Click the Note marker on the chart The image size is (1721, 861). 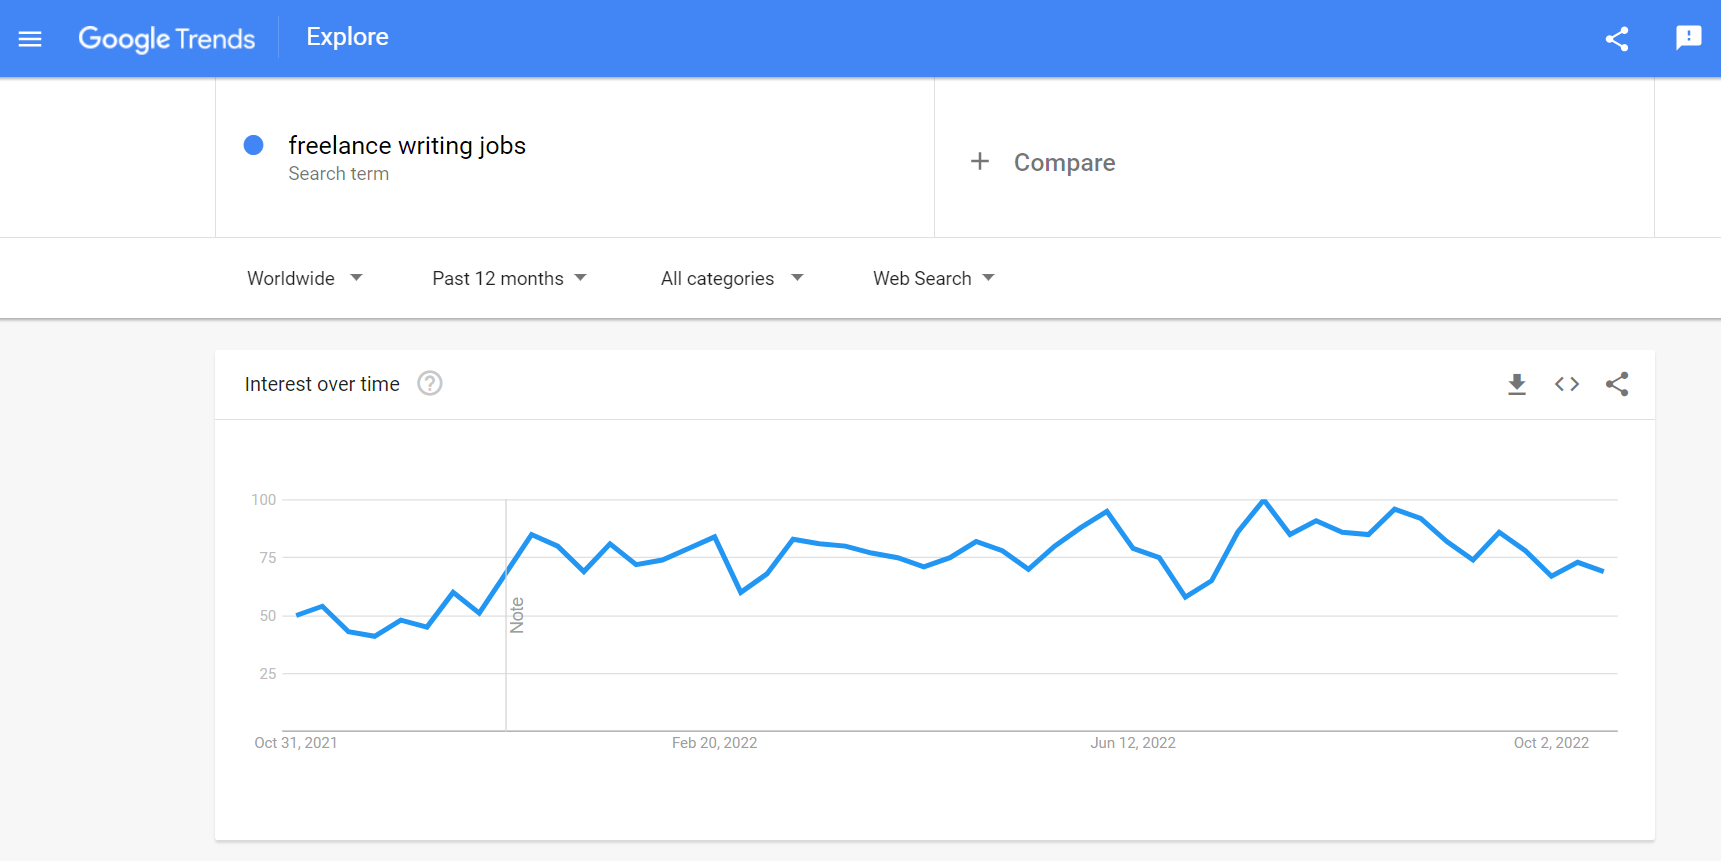[x=517, y=615]
